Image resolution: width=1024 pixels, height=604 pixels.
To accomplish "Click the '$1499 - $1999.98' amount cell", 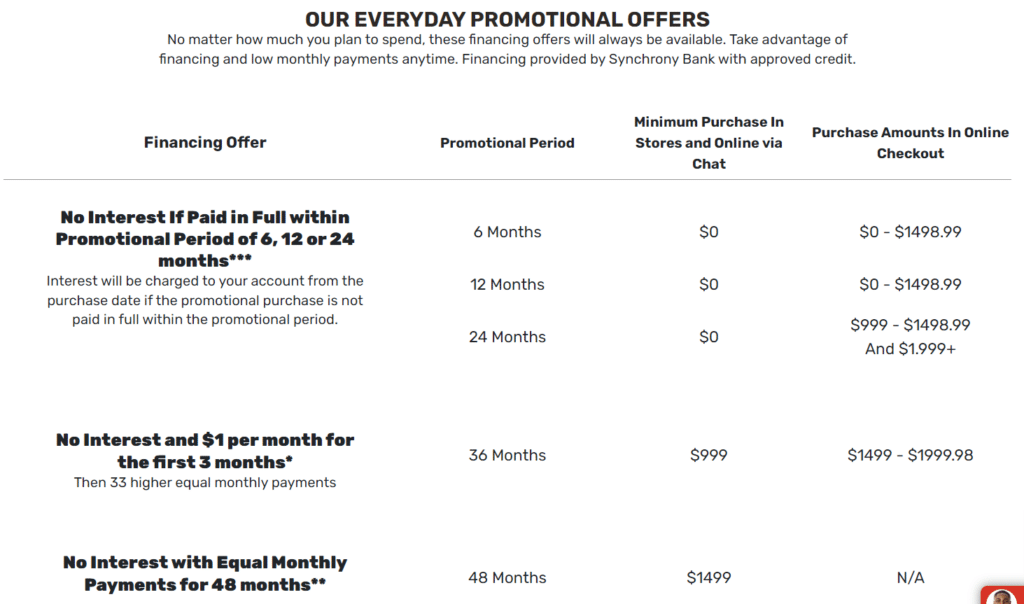I will pyautogui.click(x=909, y=454).
